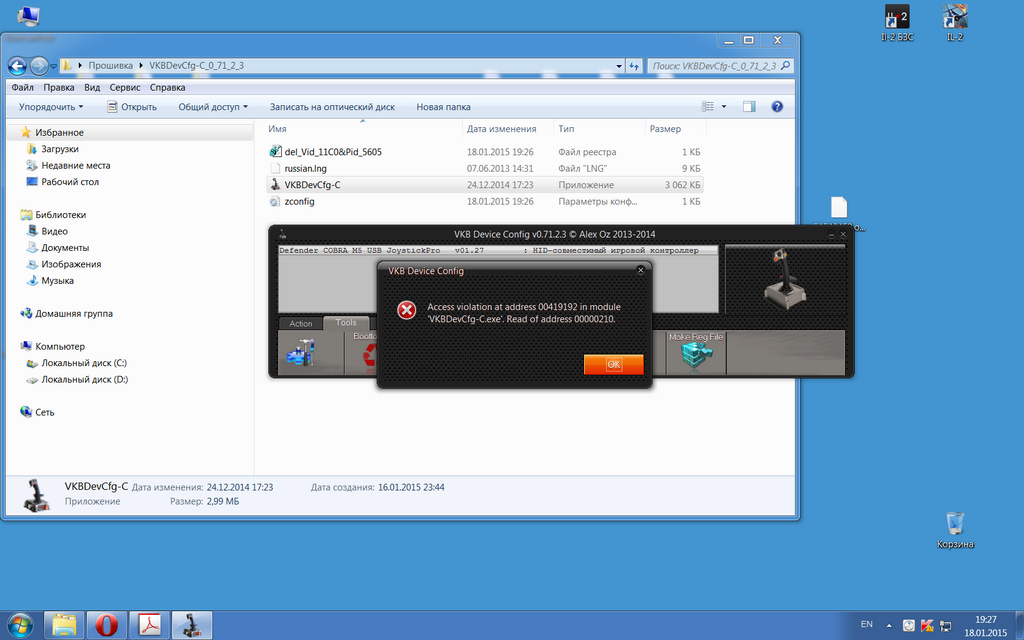The width and height of the screenshot is (1024, 640).
Task: Open Загрузки in the navigation pane
Action: tap(59, 149)
